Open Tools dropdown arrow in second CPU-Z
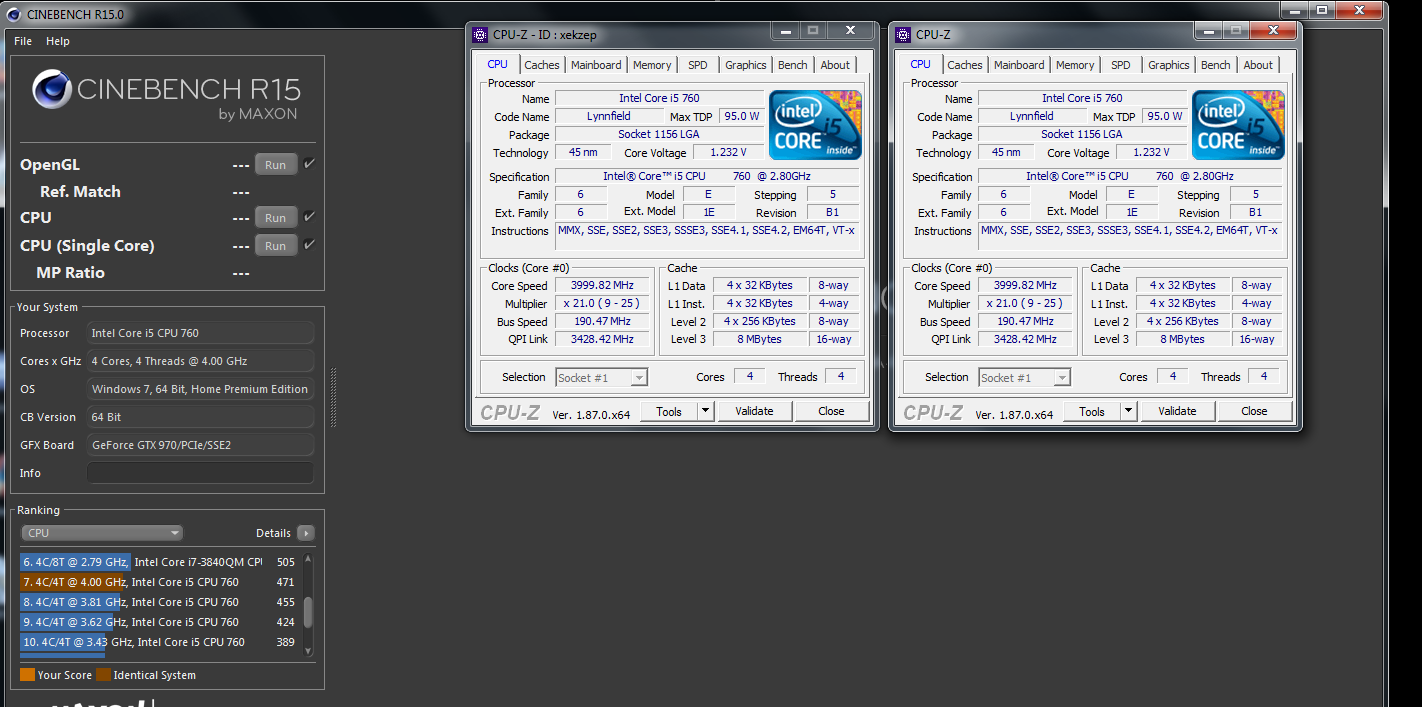This screenshot has height=707, width=1422. click(1128, 411)
